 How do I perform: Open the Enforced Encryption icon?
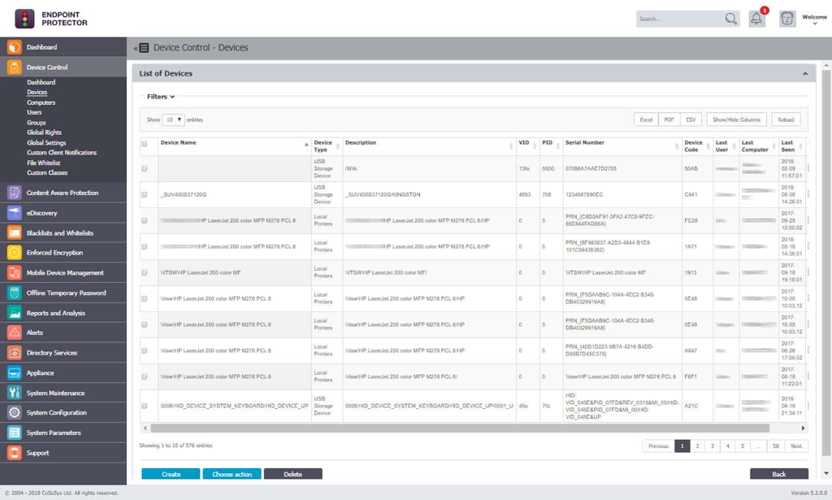click(x=14, y=253)
